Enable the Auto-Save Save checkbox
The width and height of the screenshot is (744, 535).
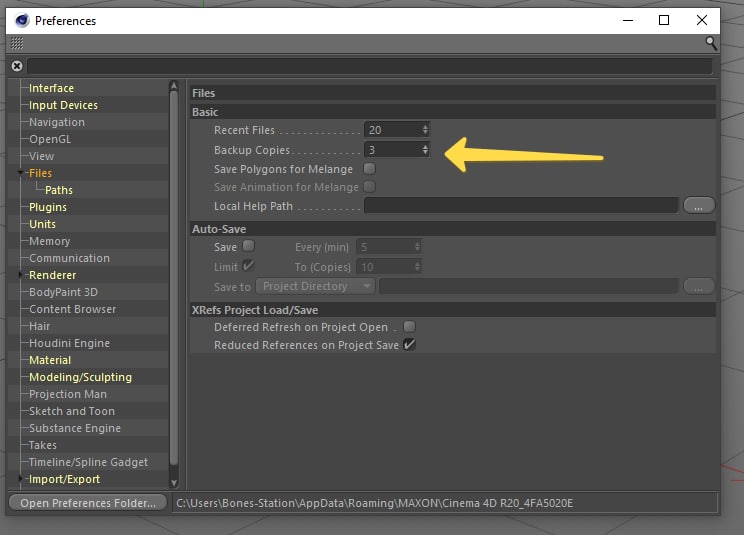coord(249,246)
